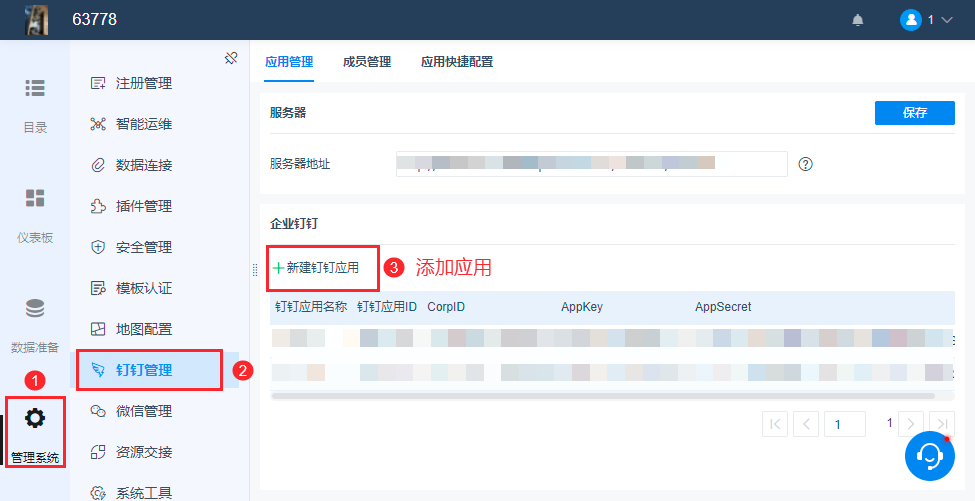Switch to the 应用管理 tab
The width and height of the screenshot is (975, 501).
(x=289, y=62)
